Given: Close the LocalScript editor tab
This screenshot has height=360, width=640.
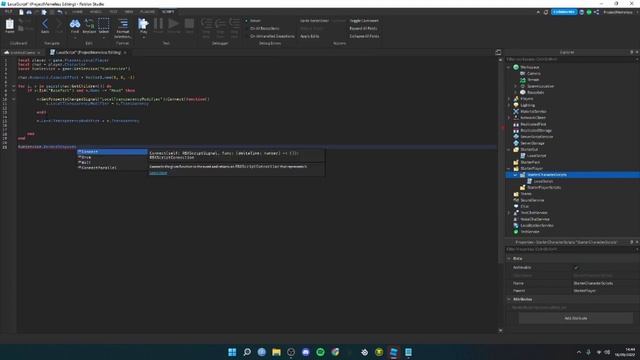Looking at the screenshot, I should (x=125, y=52).
